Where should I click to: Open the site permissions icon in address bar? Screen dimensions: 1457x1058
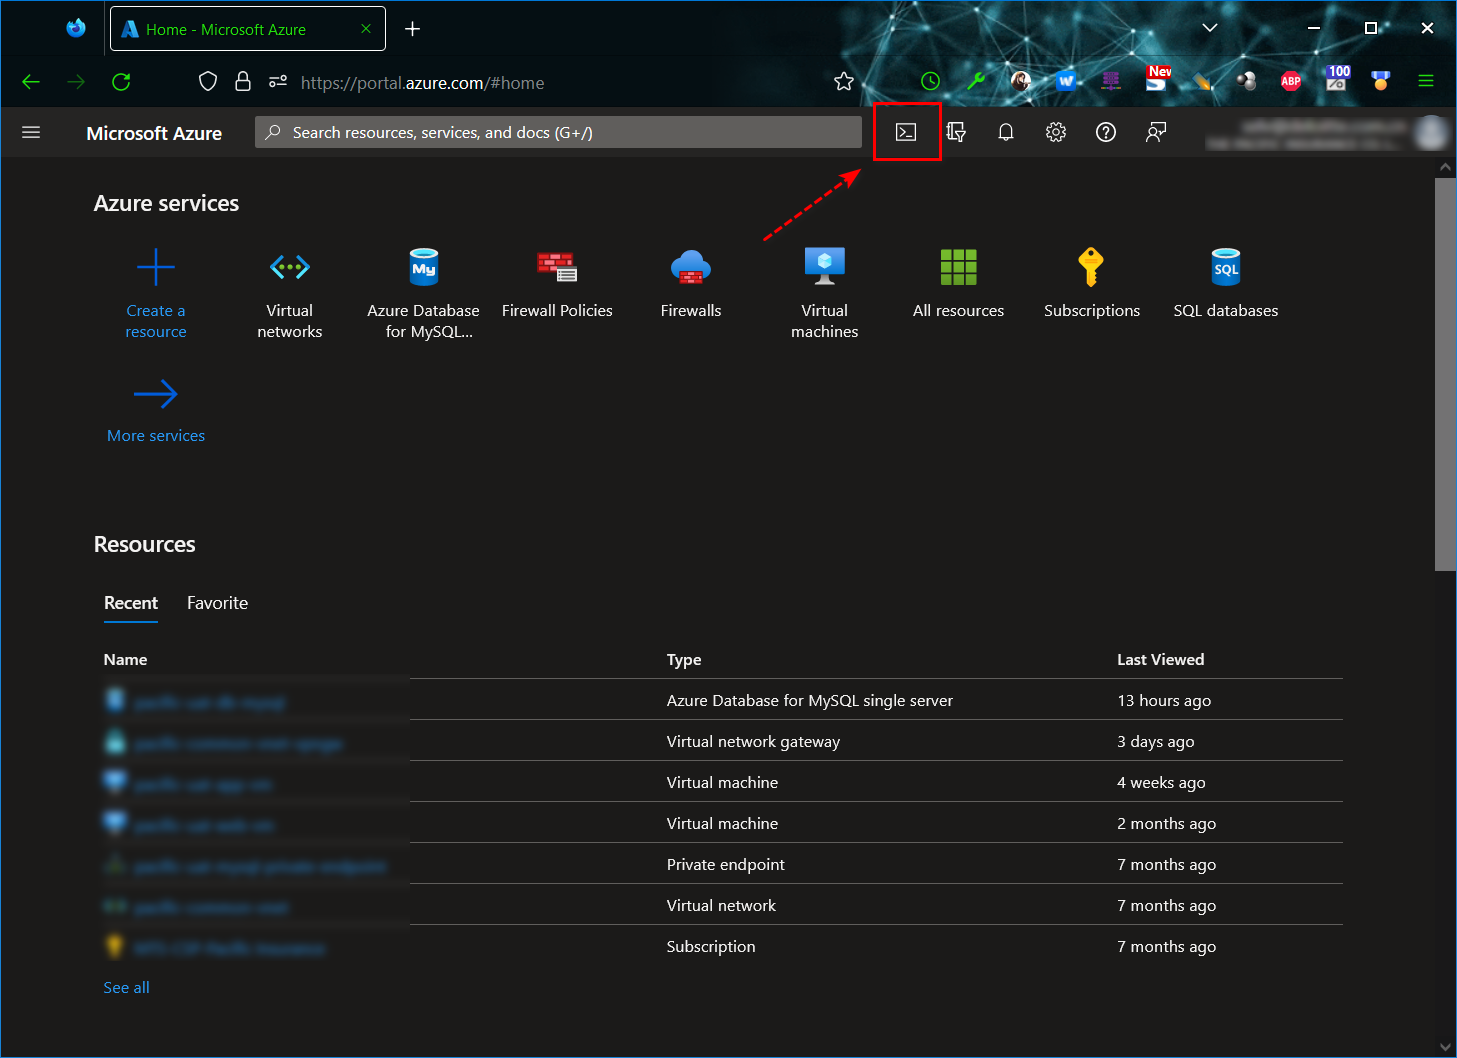pos(278,81)
